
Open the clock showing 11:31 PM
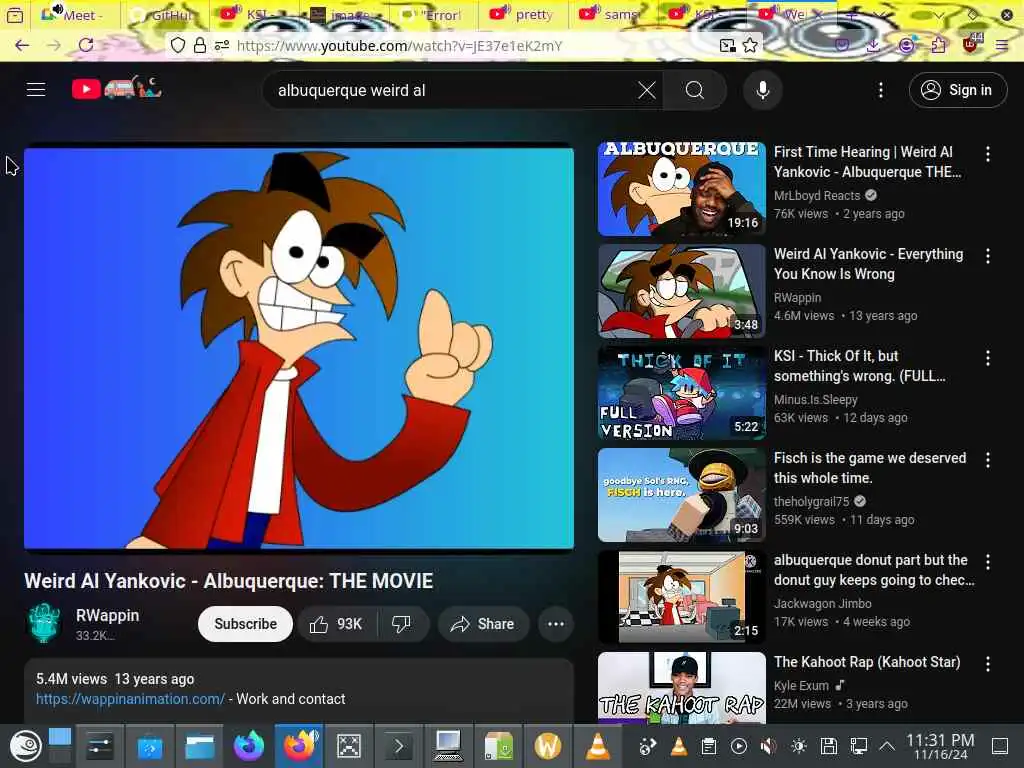(x=940, y=746)
